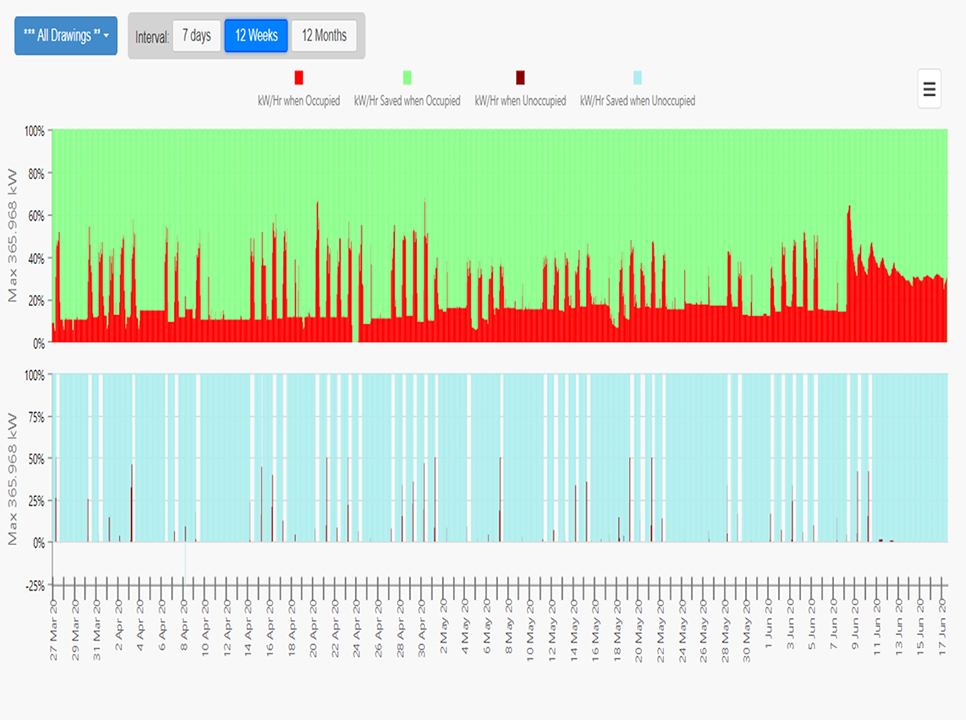Open the hamburger chart context menu

[929, 89]
